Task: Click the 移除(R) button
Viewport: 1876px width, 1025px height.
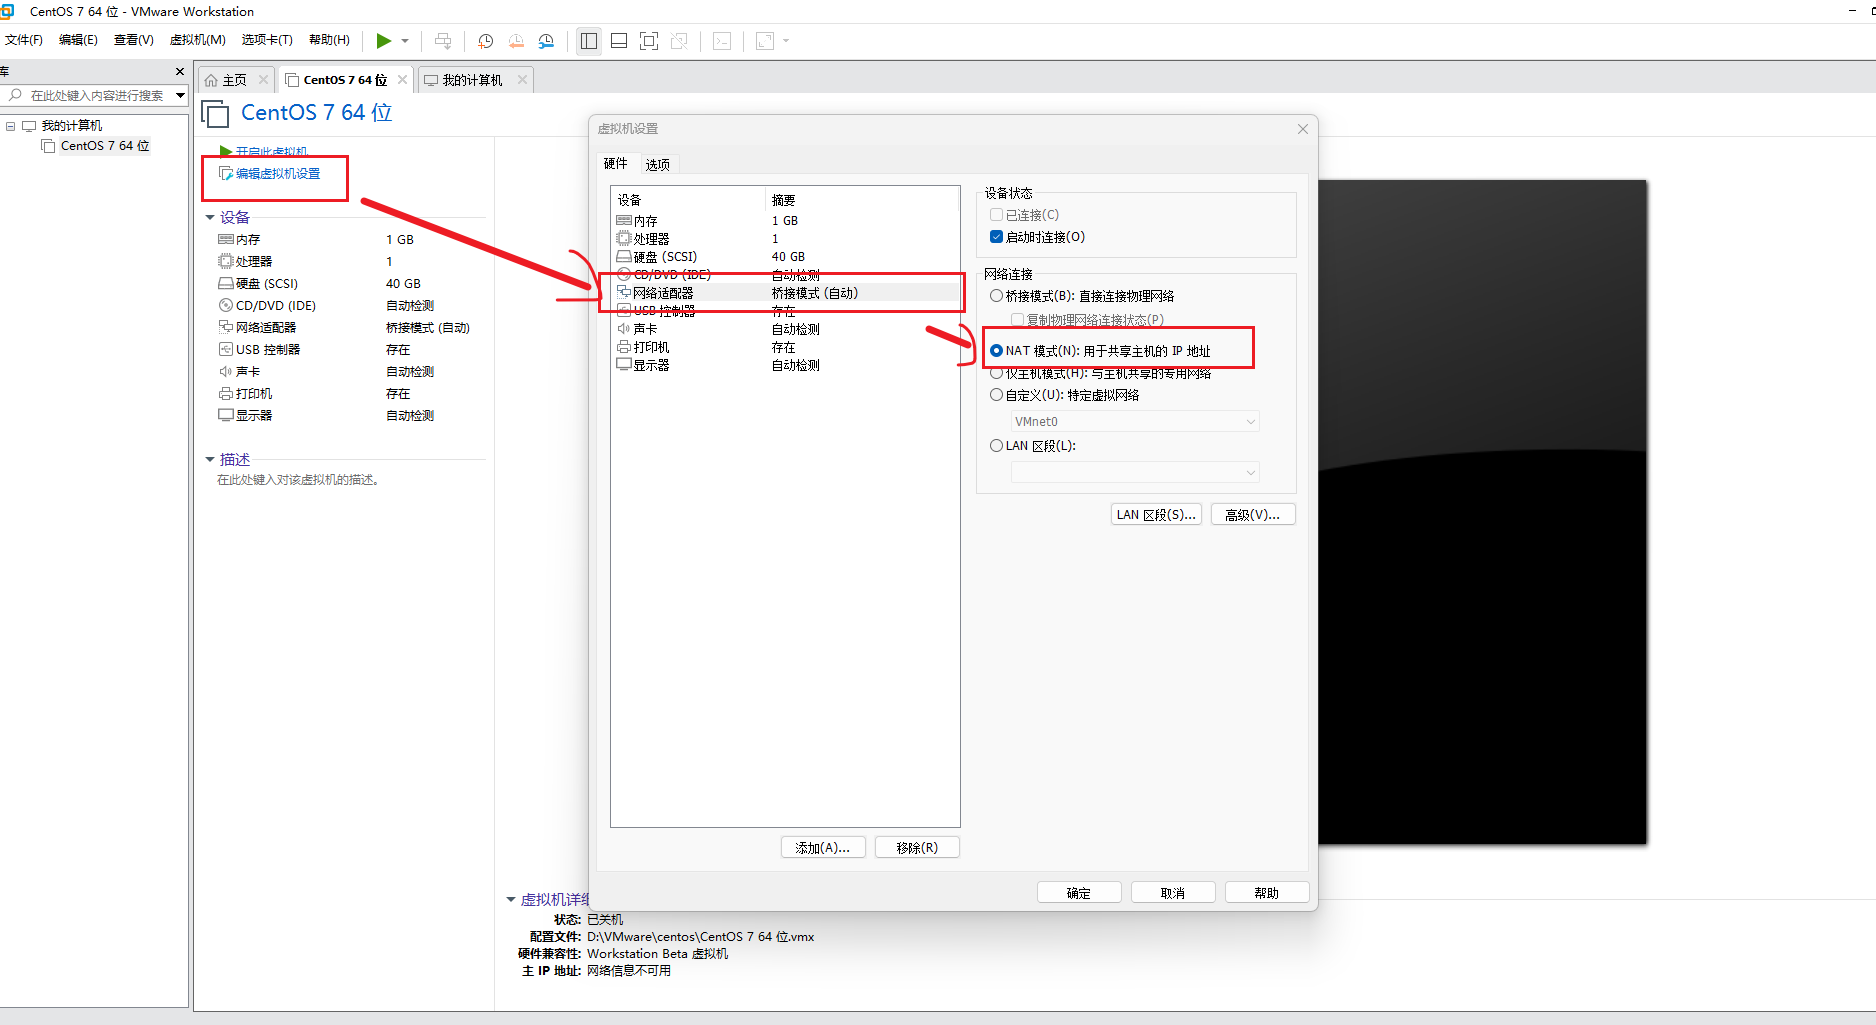Action: coord(917,848)
